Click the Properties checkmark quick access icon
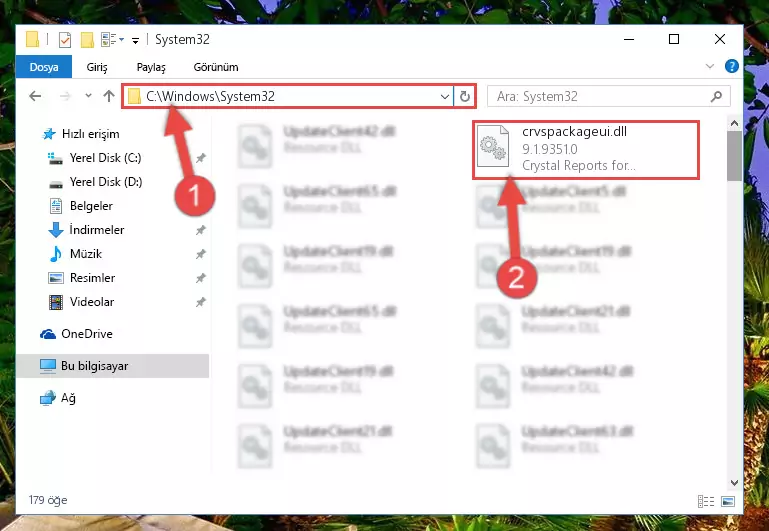 65,40
